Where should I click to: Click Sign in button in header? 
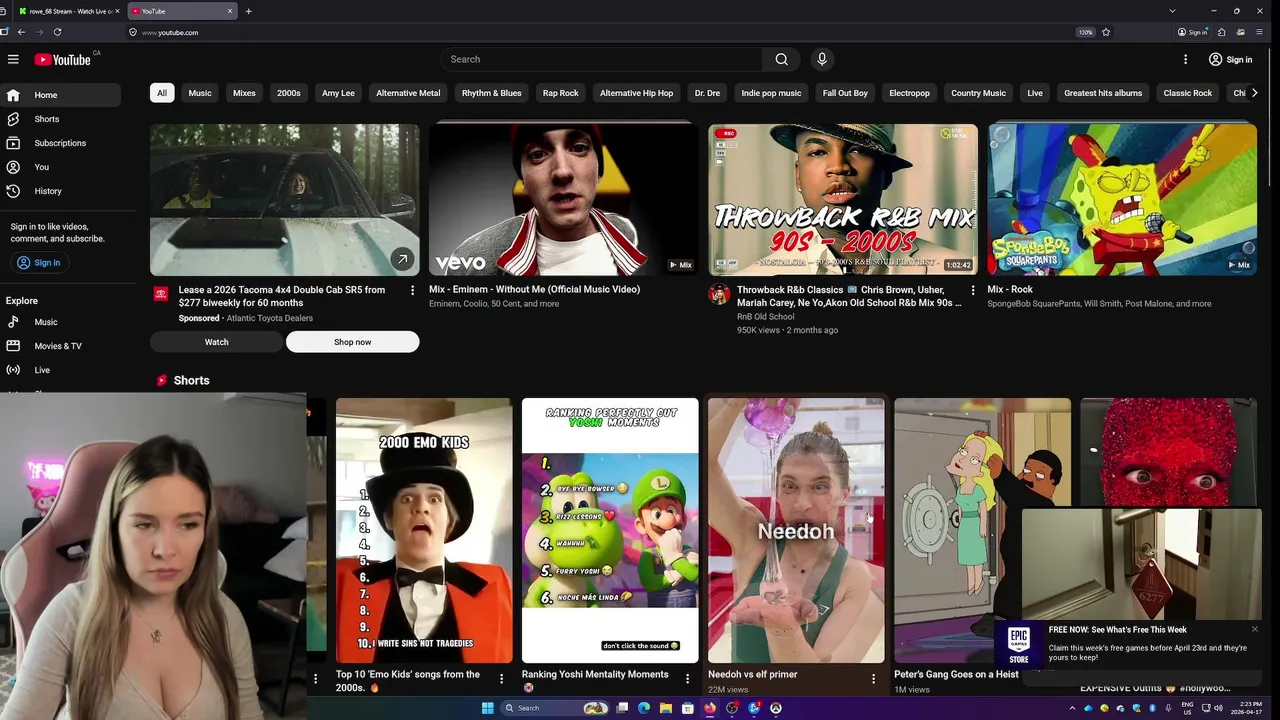pos(1230,59)
